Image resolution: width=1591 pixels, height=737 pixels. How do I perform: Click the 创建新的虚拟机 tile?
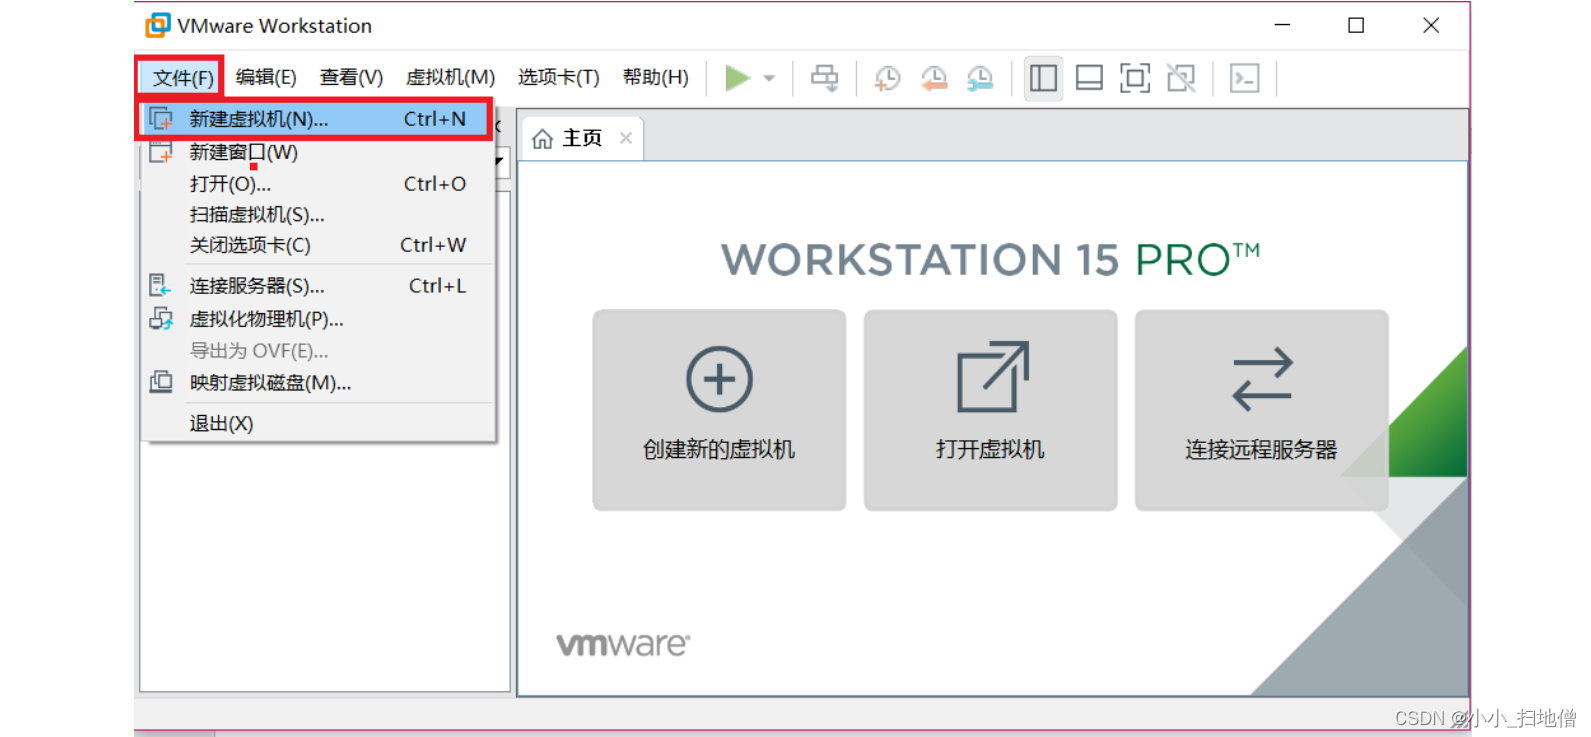tap(719, 410)
